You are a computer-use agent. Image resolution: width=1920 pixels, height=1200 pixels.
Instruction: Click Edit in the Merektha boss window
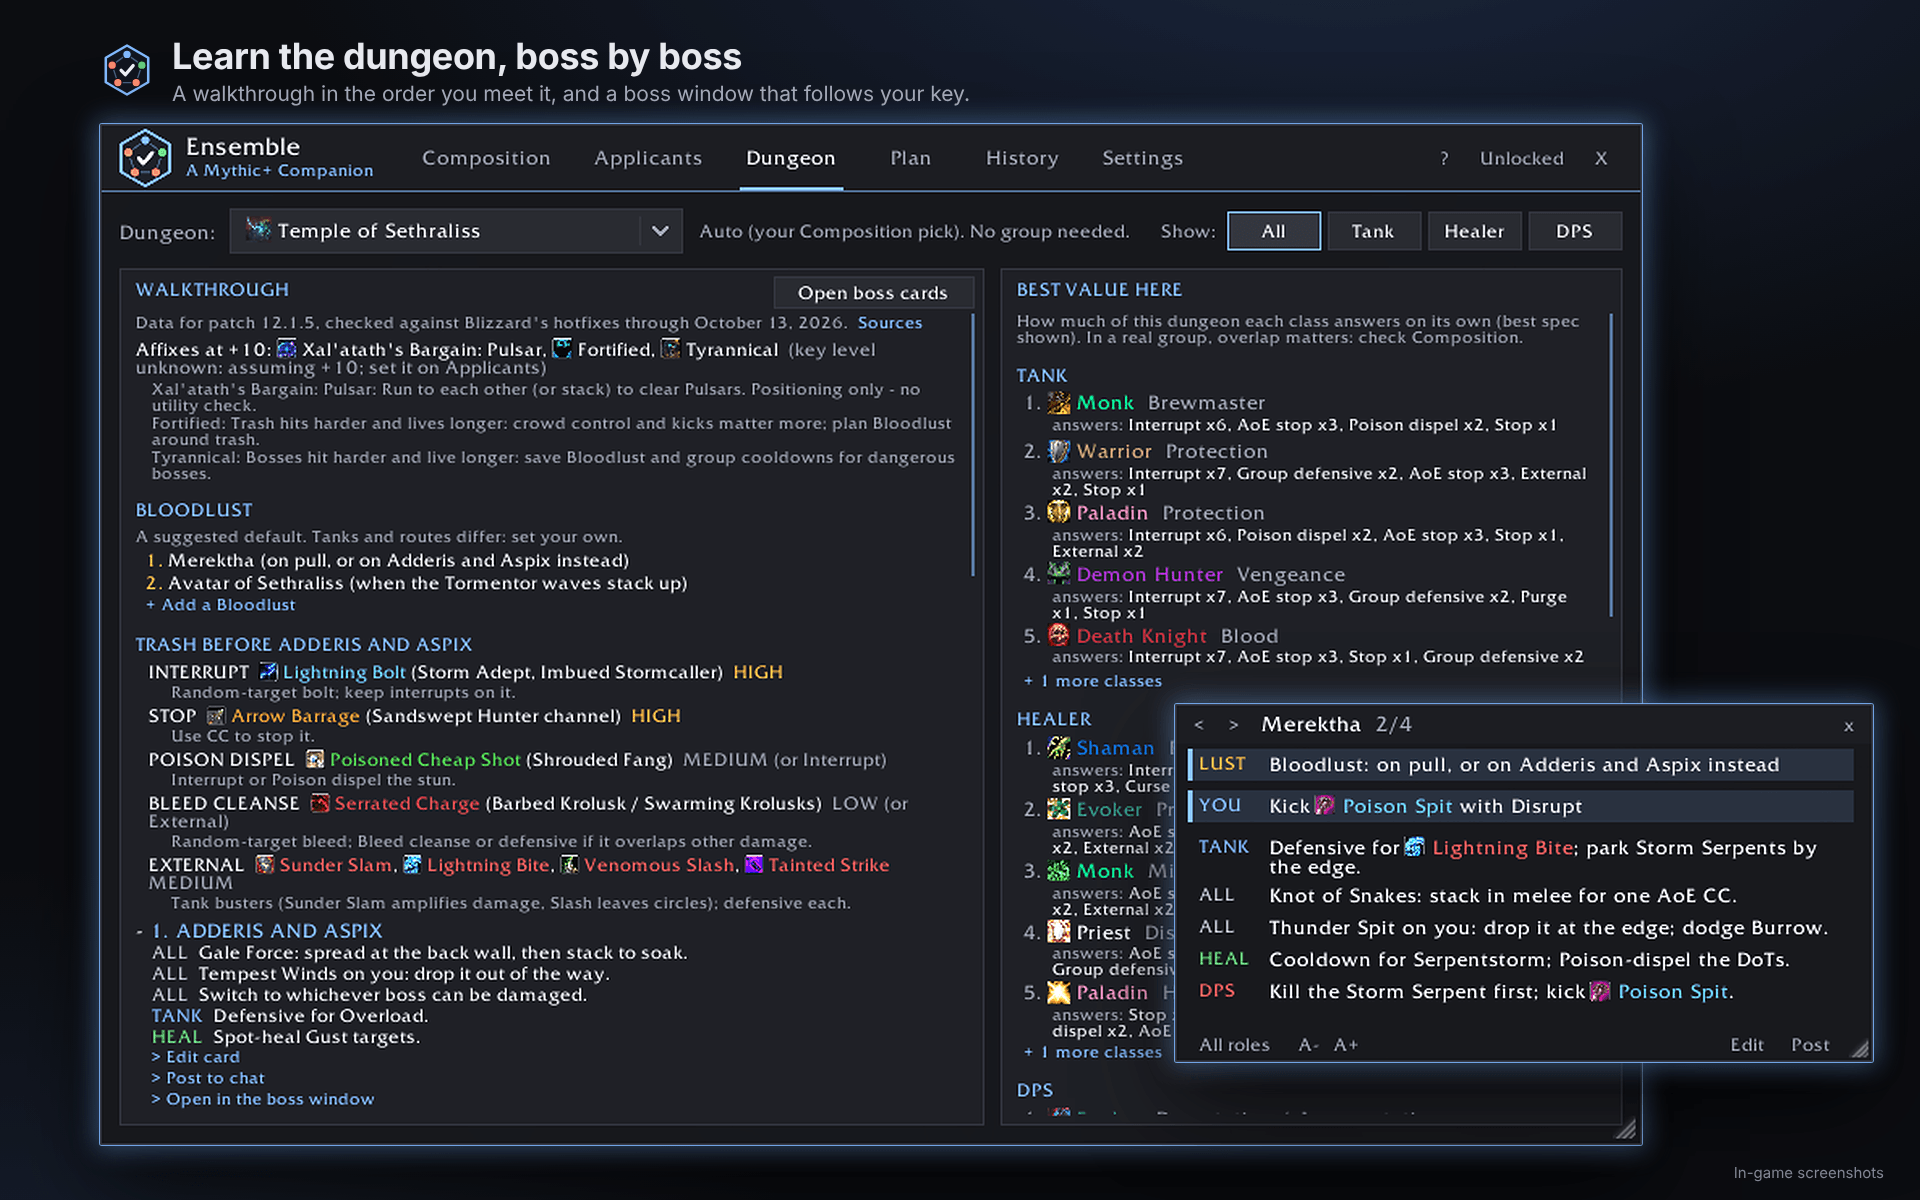[1747, 1044]
